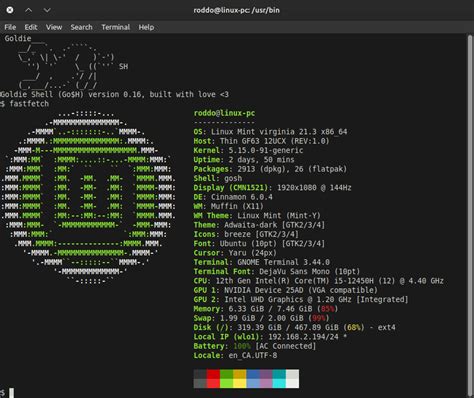Click the 'Swap: 1.99 GiB / 2.00 GiB' line
This screenshot has height=398, width=474.
[262, 318]
